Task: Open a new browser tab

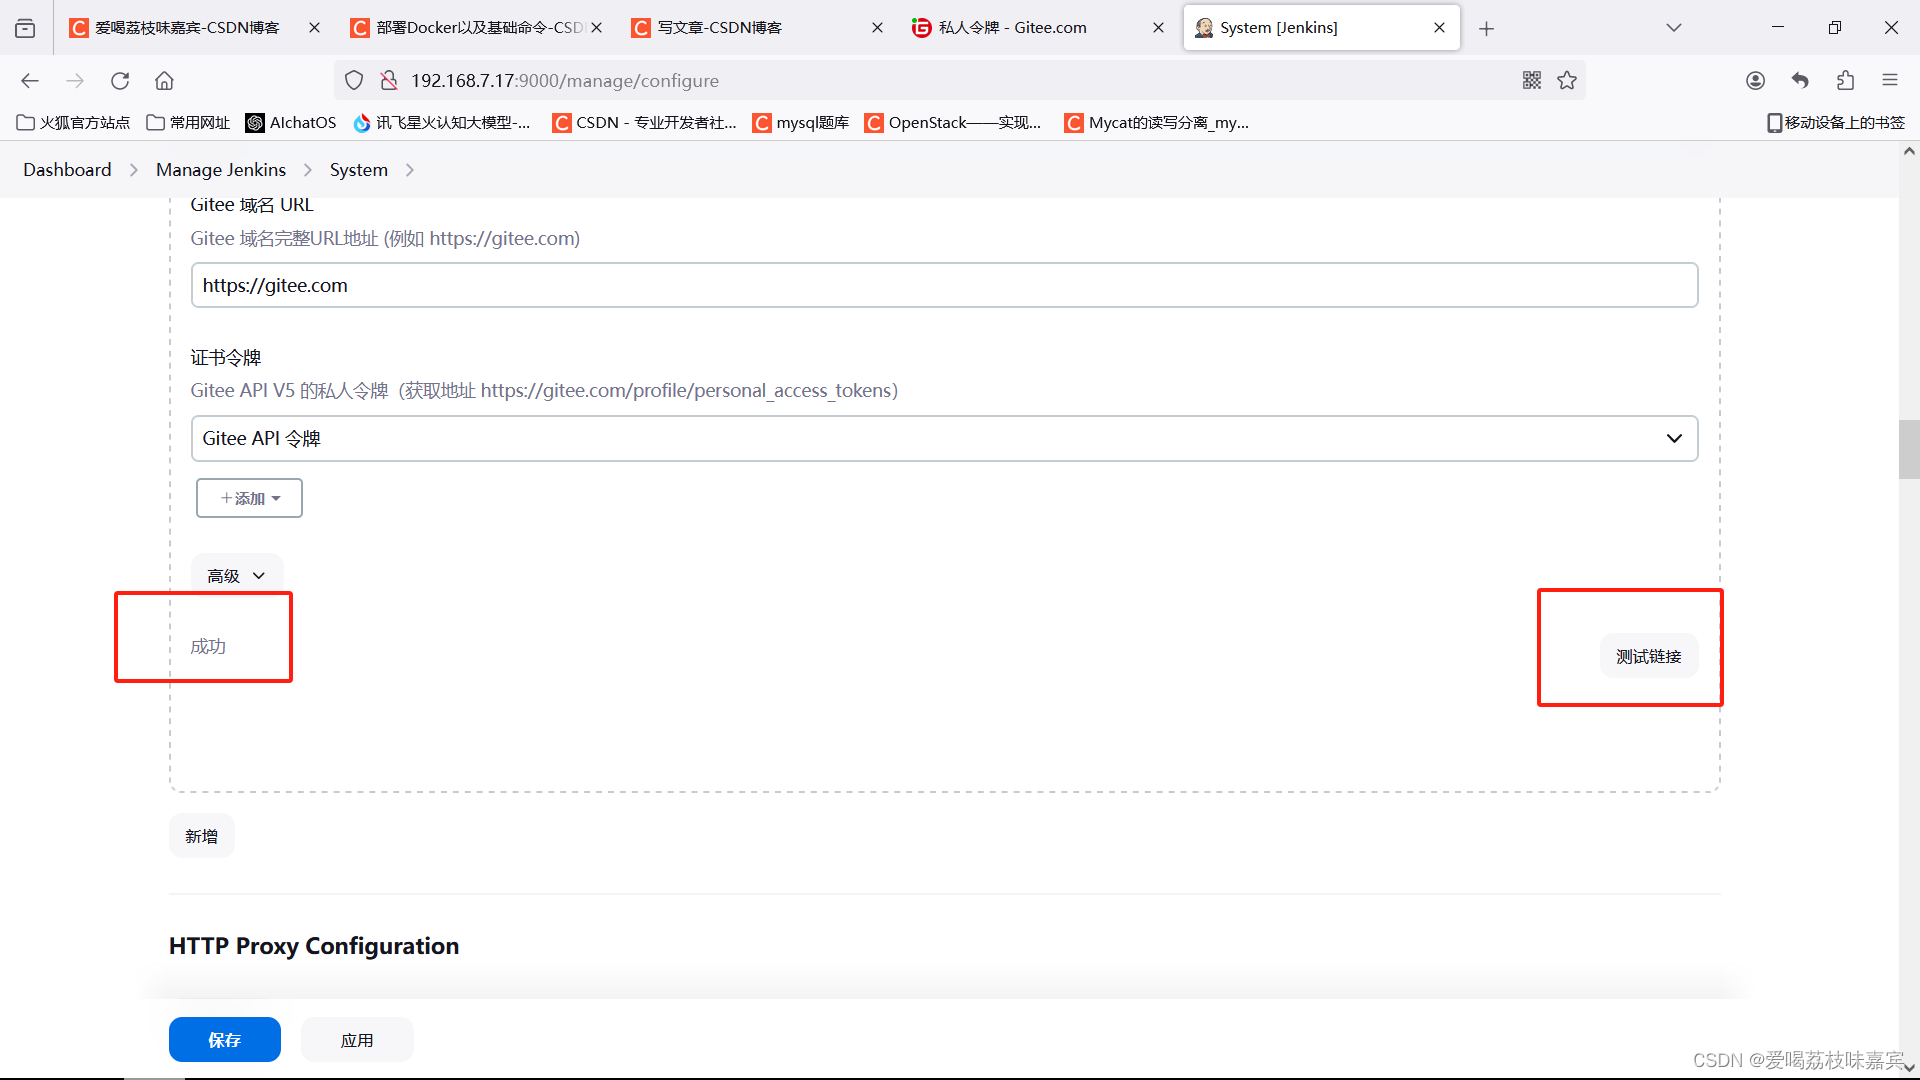Action: 1487,28
